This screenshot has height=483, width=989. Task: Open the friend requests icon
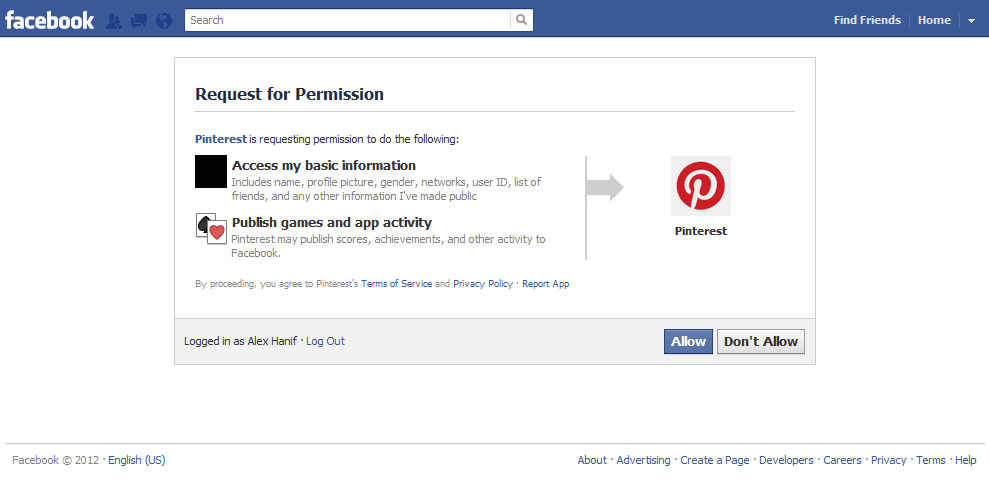coord(114,20)
